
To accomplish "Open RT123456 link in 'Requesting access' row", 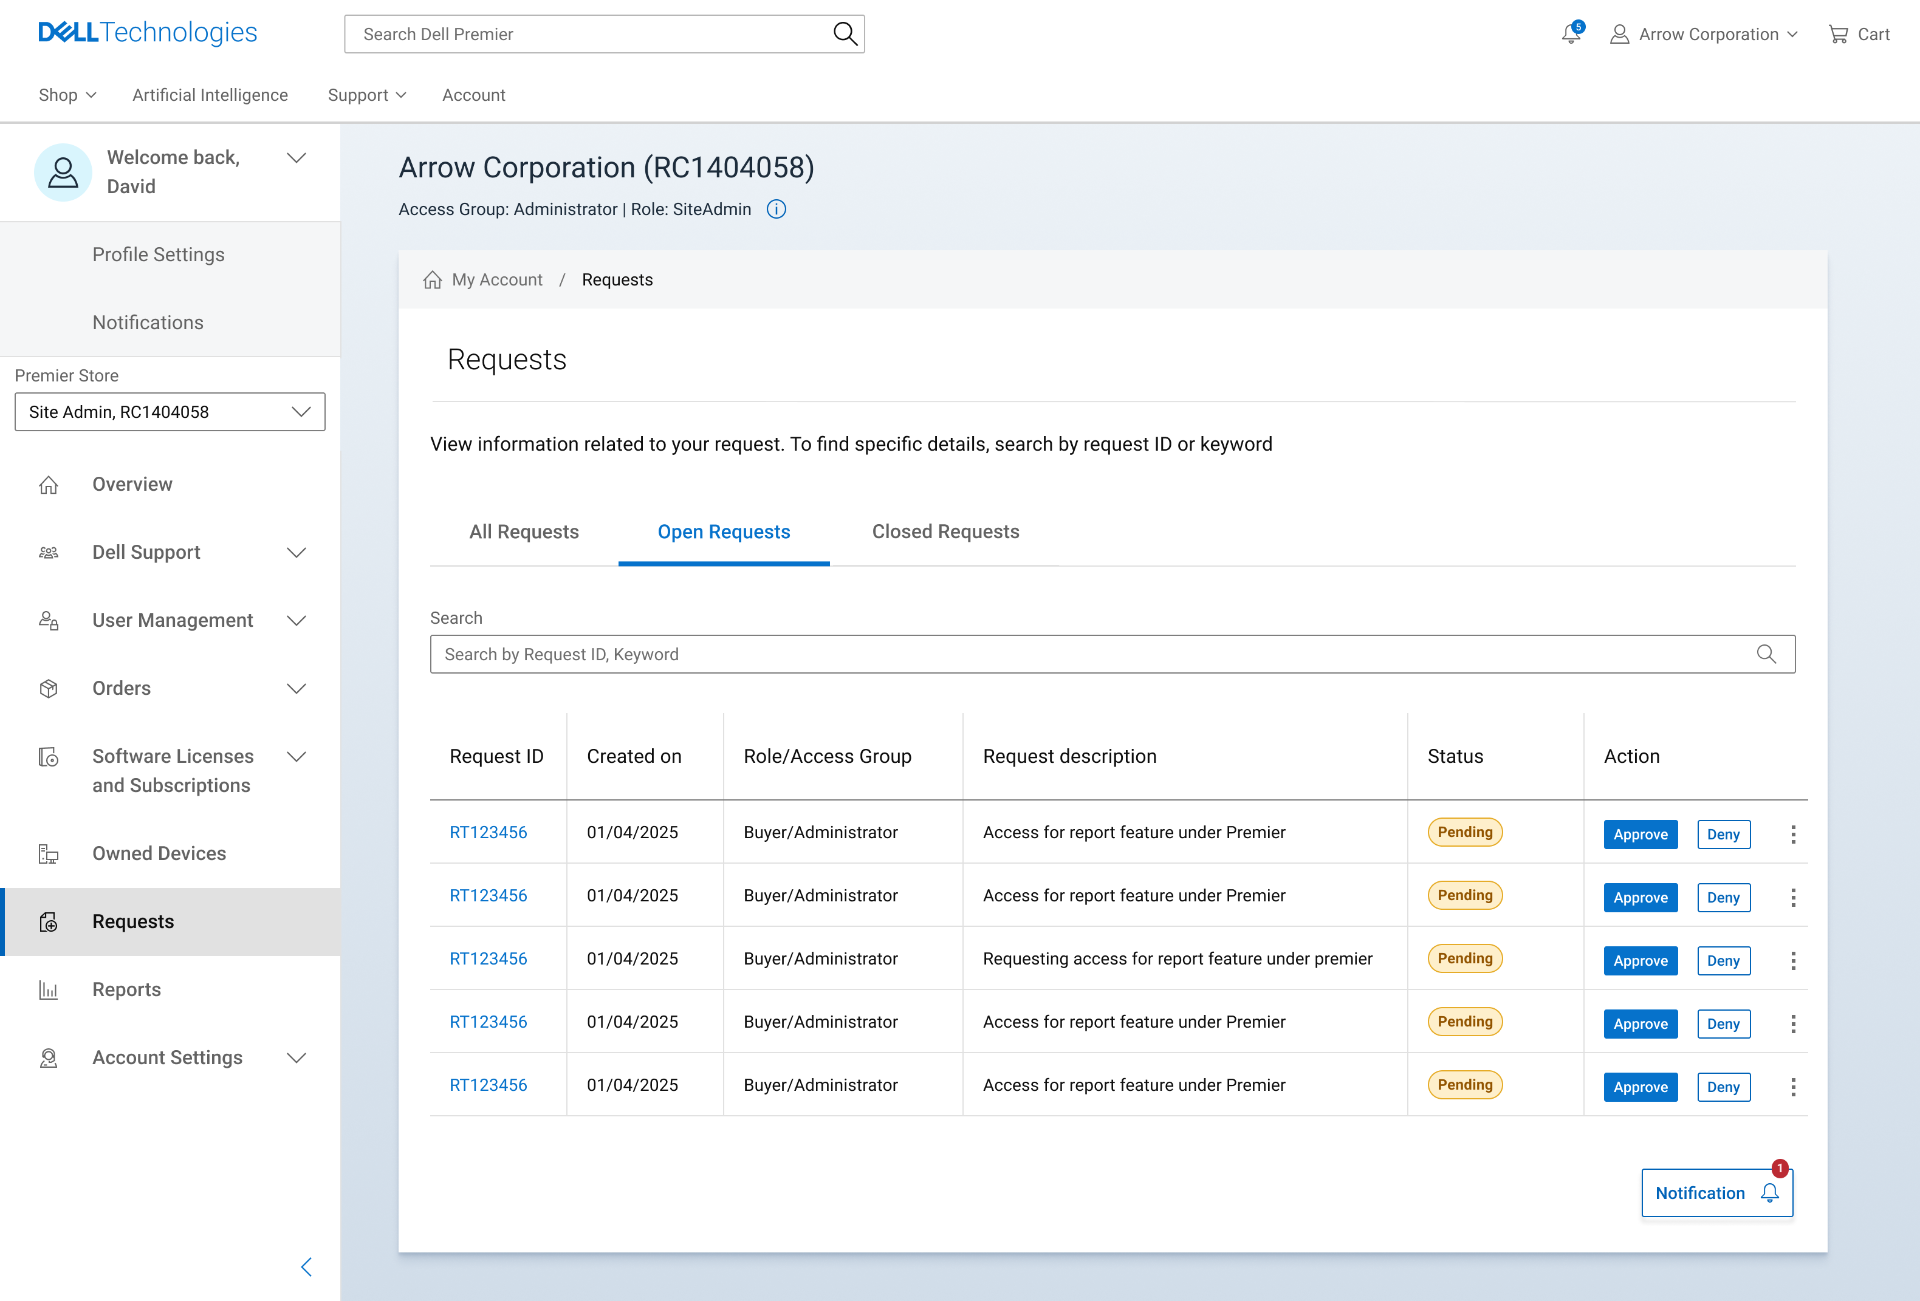I will coord(488,958).
